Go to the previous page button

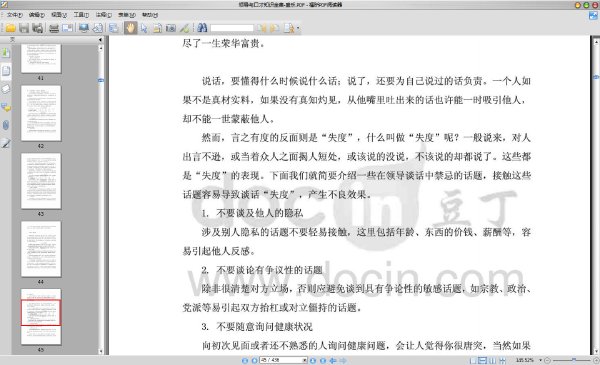click(254, 360)
